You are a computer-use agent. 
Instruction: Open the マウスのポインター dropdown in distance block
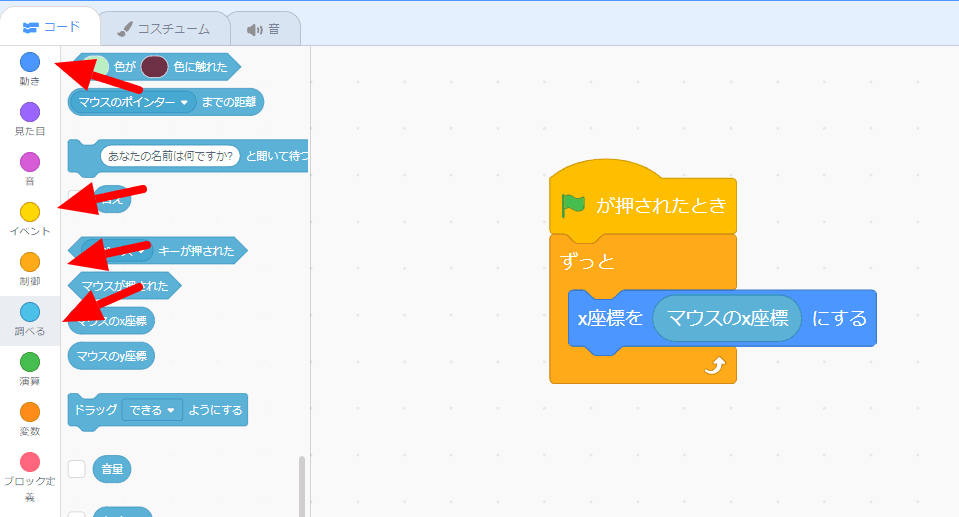pos(133,102)
